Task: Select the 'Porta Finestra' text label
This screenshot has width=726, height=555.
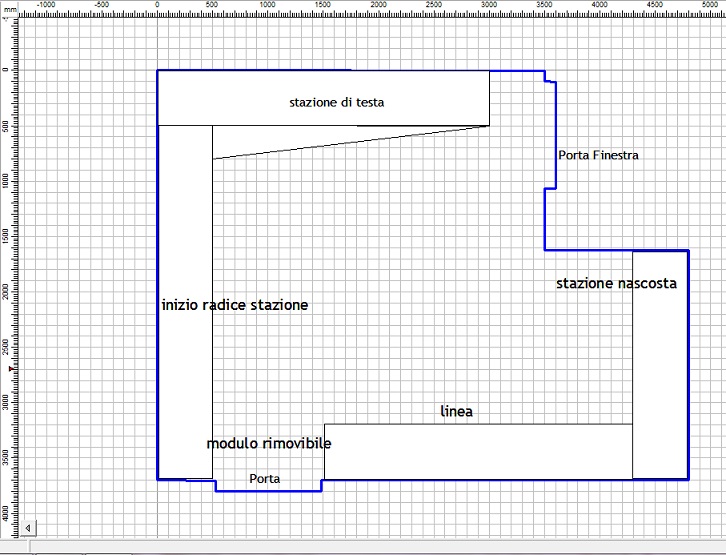Action: click(598, 155)
